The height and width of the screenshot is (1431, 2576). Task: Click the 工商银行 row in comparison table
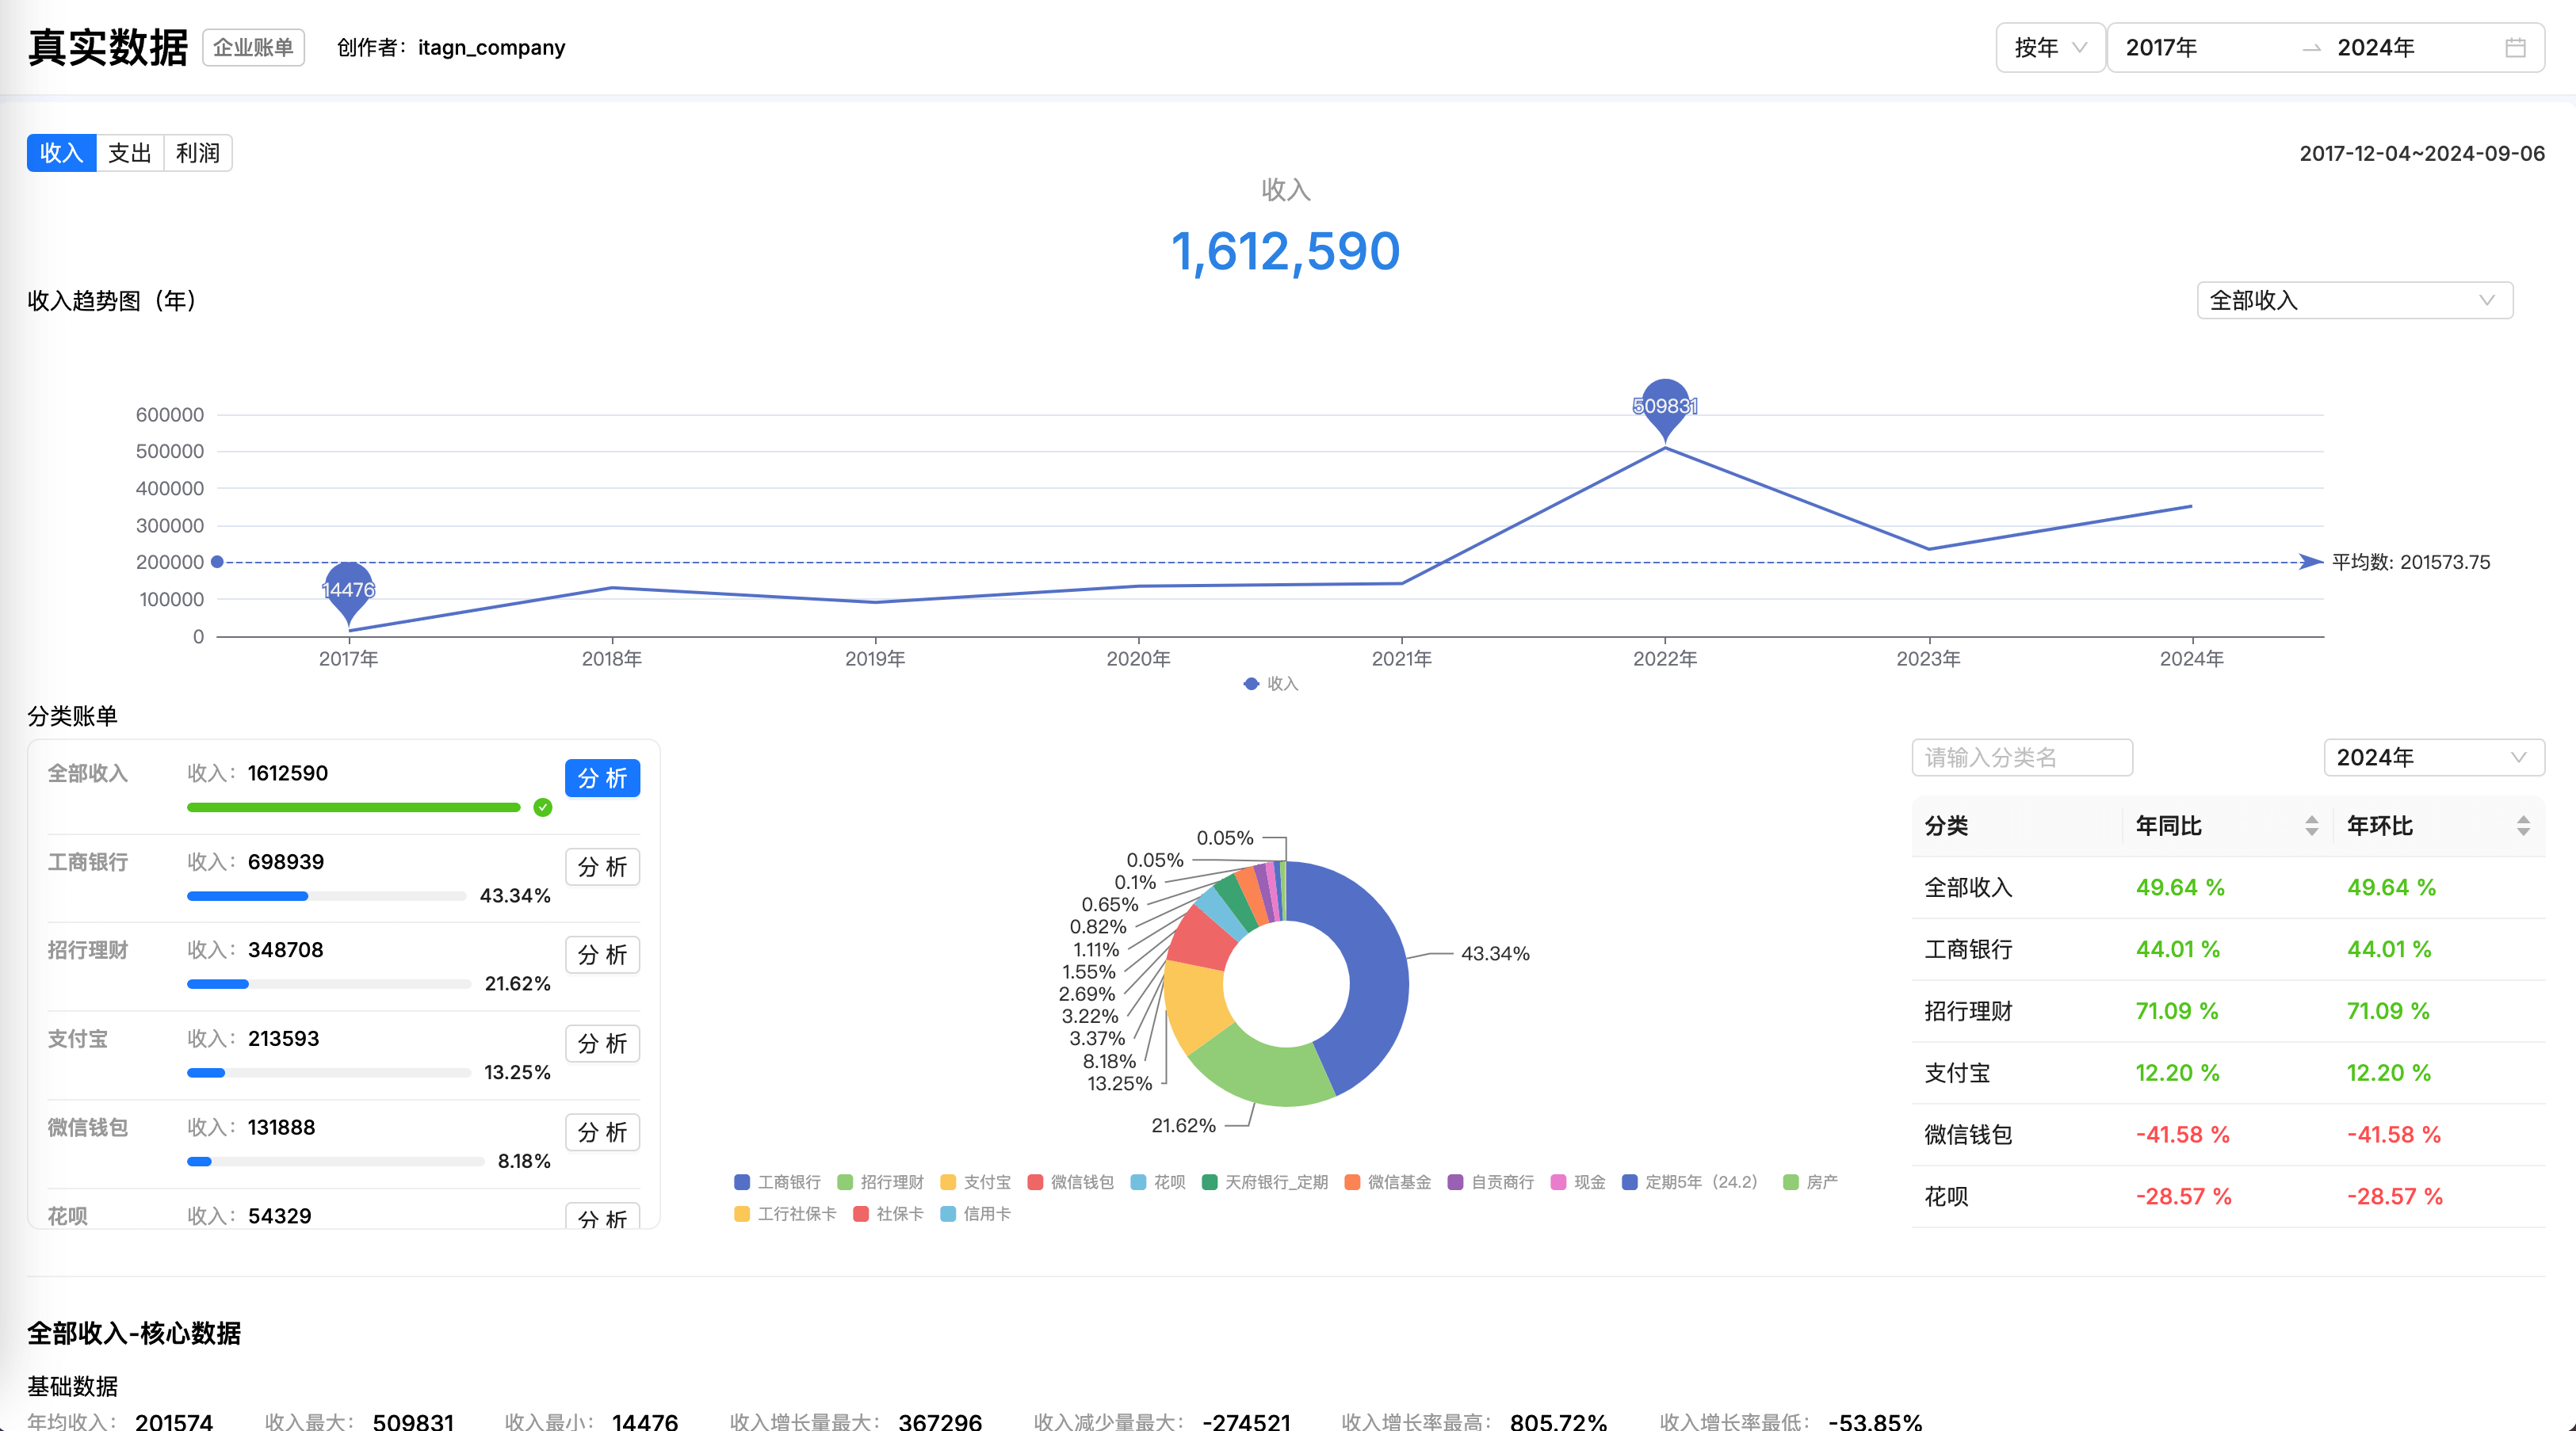(2228, 949)
